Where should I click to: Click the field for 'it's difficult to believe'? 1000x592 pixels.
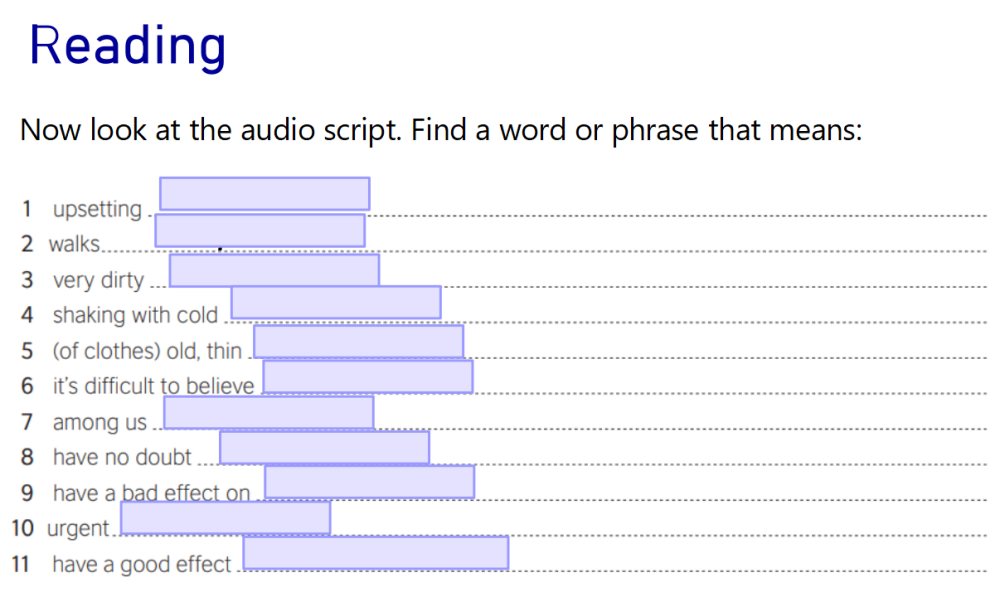pos(367,376)
